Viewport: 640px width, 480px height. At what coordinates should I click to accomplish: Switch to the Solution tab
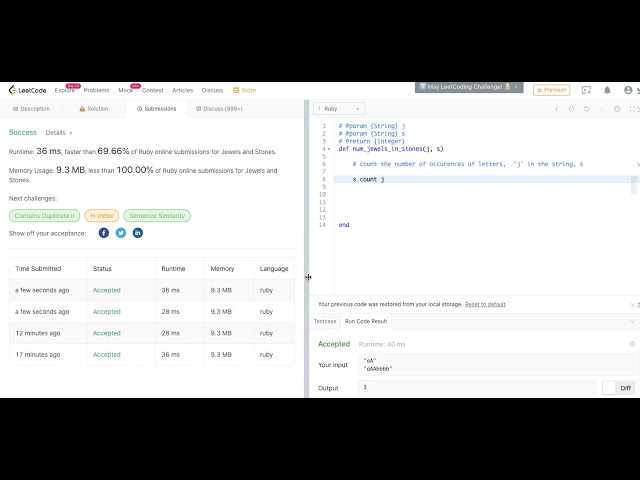point(94,109)
